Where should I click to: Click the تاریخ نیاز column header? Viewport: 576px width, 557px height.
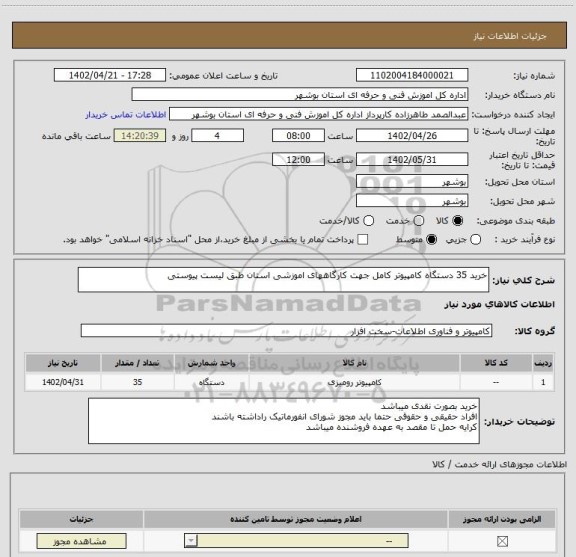point(63,363)
